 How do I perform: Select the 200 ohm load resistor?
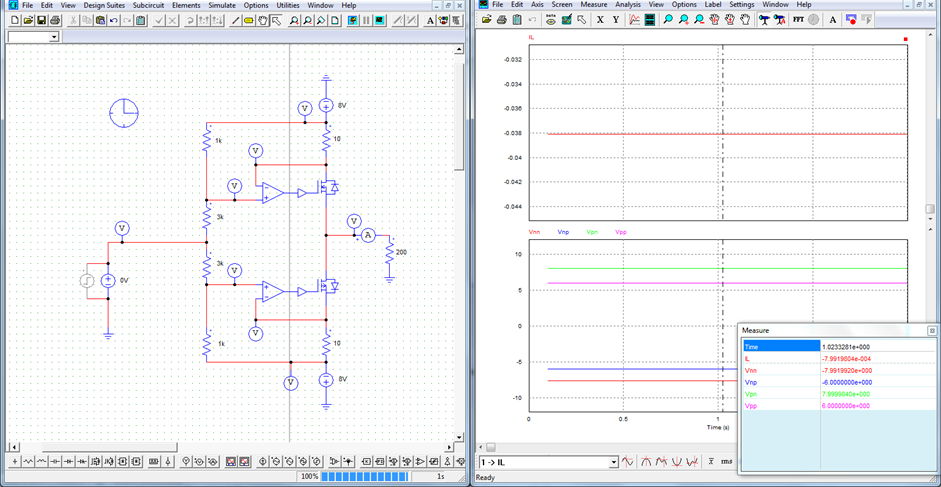click(389, 253)
